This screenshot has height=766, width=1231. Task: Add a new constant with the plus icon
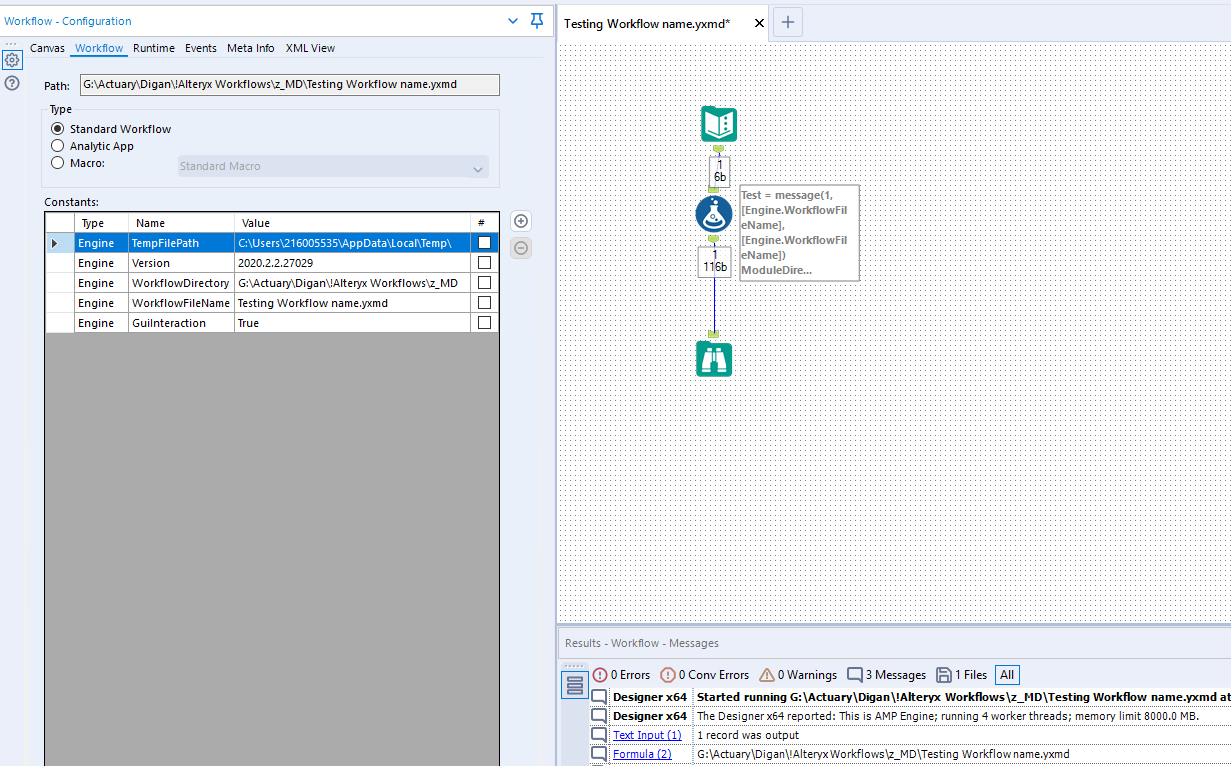point(520,220)
